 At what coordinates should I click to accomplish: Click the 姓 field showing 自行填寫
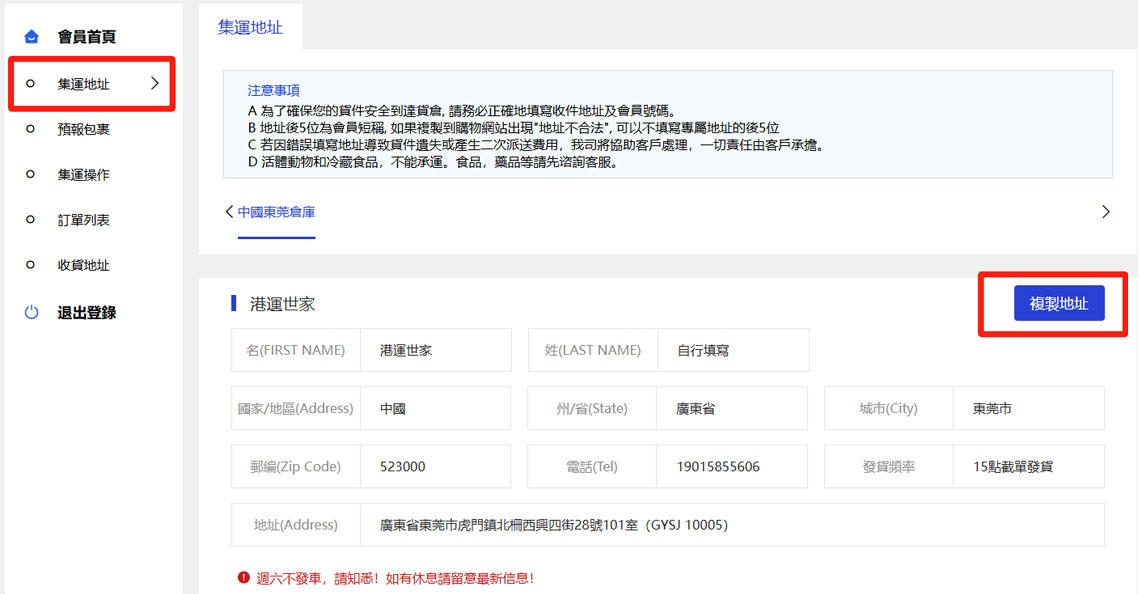(731, 351)
